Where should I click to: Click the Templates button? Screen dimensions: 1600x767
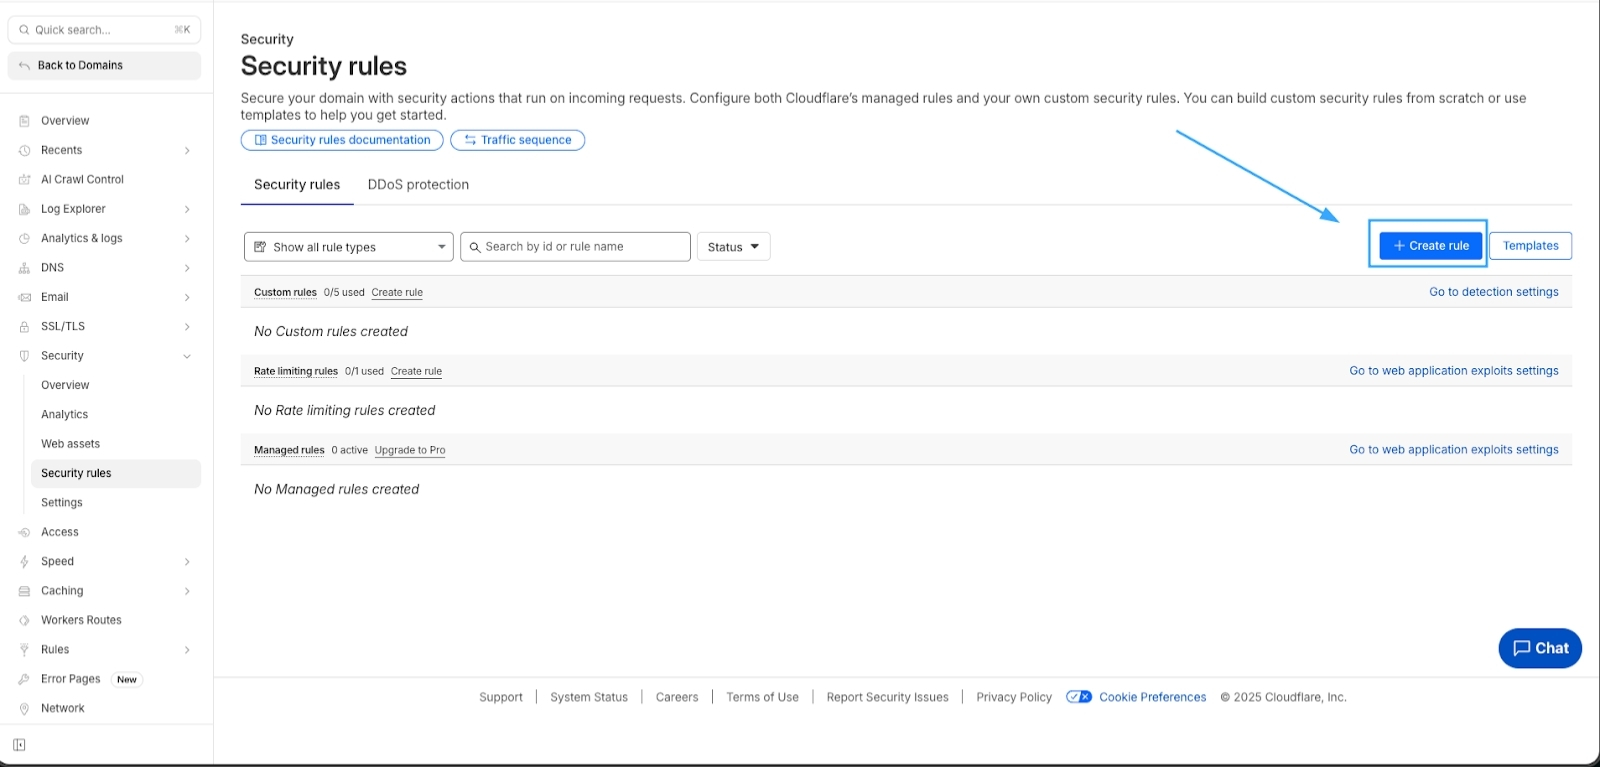1530,246
